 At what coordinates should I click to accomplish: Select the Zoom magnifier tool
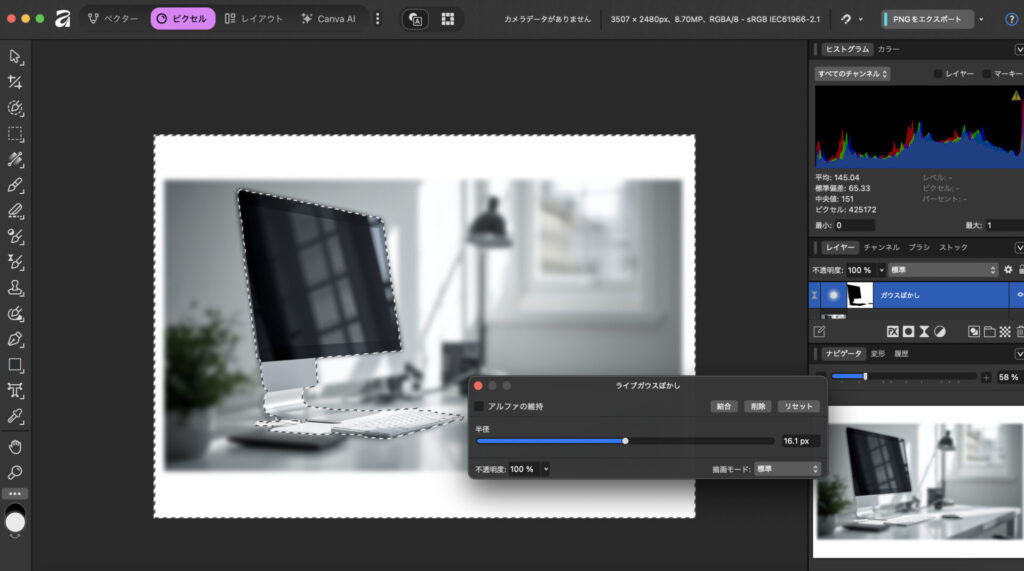pyautogui.click(x=15, y=472)
